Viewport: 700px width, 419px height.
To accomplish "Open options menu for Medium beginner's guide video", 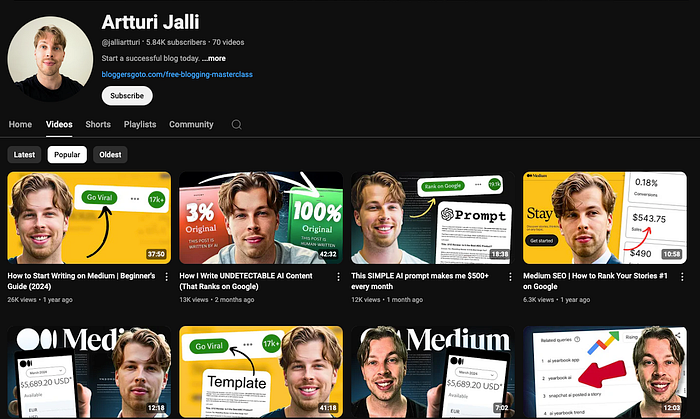I will 167,277.
